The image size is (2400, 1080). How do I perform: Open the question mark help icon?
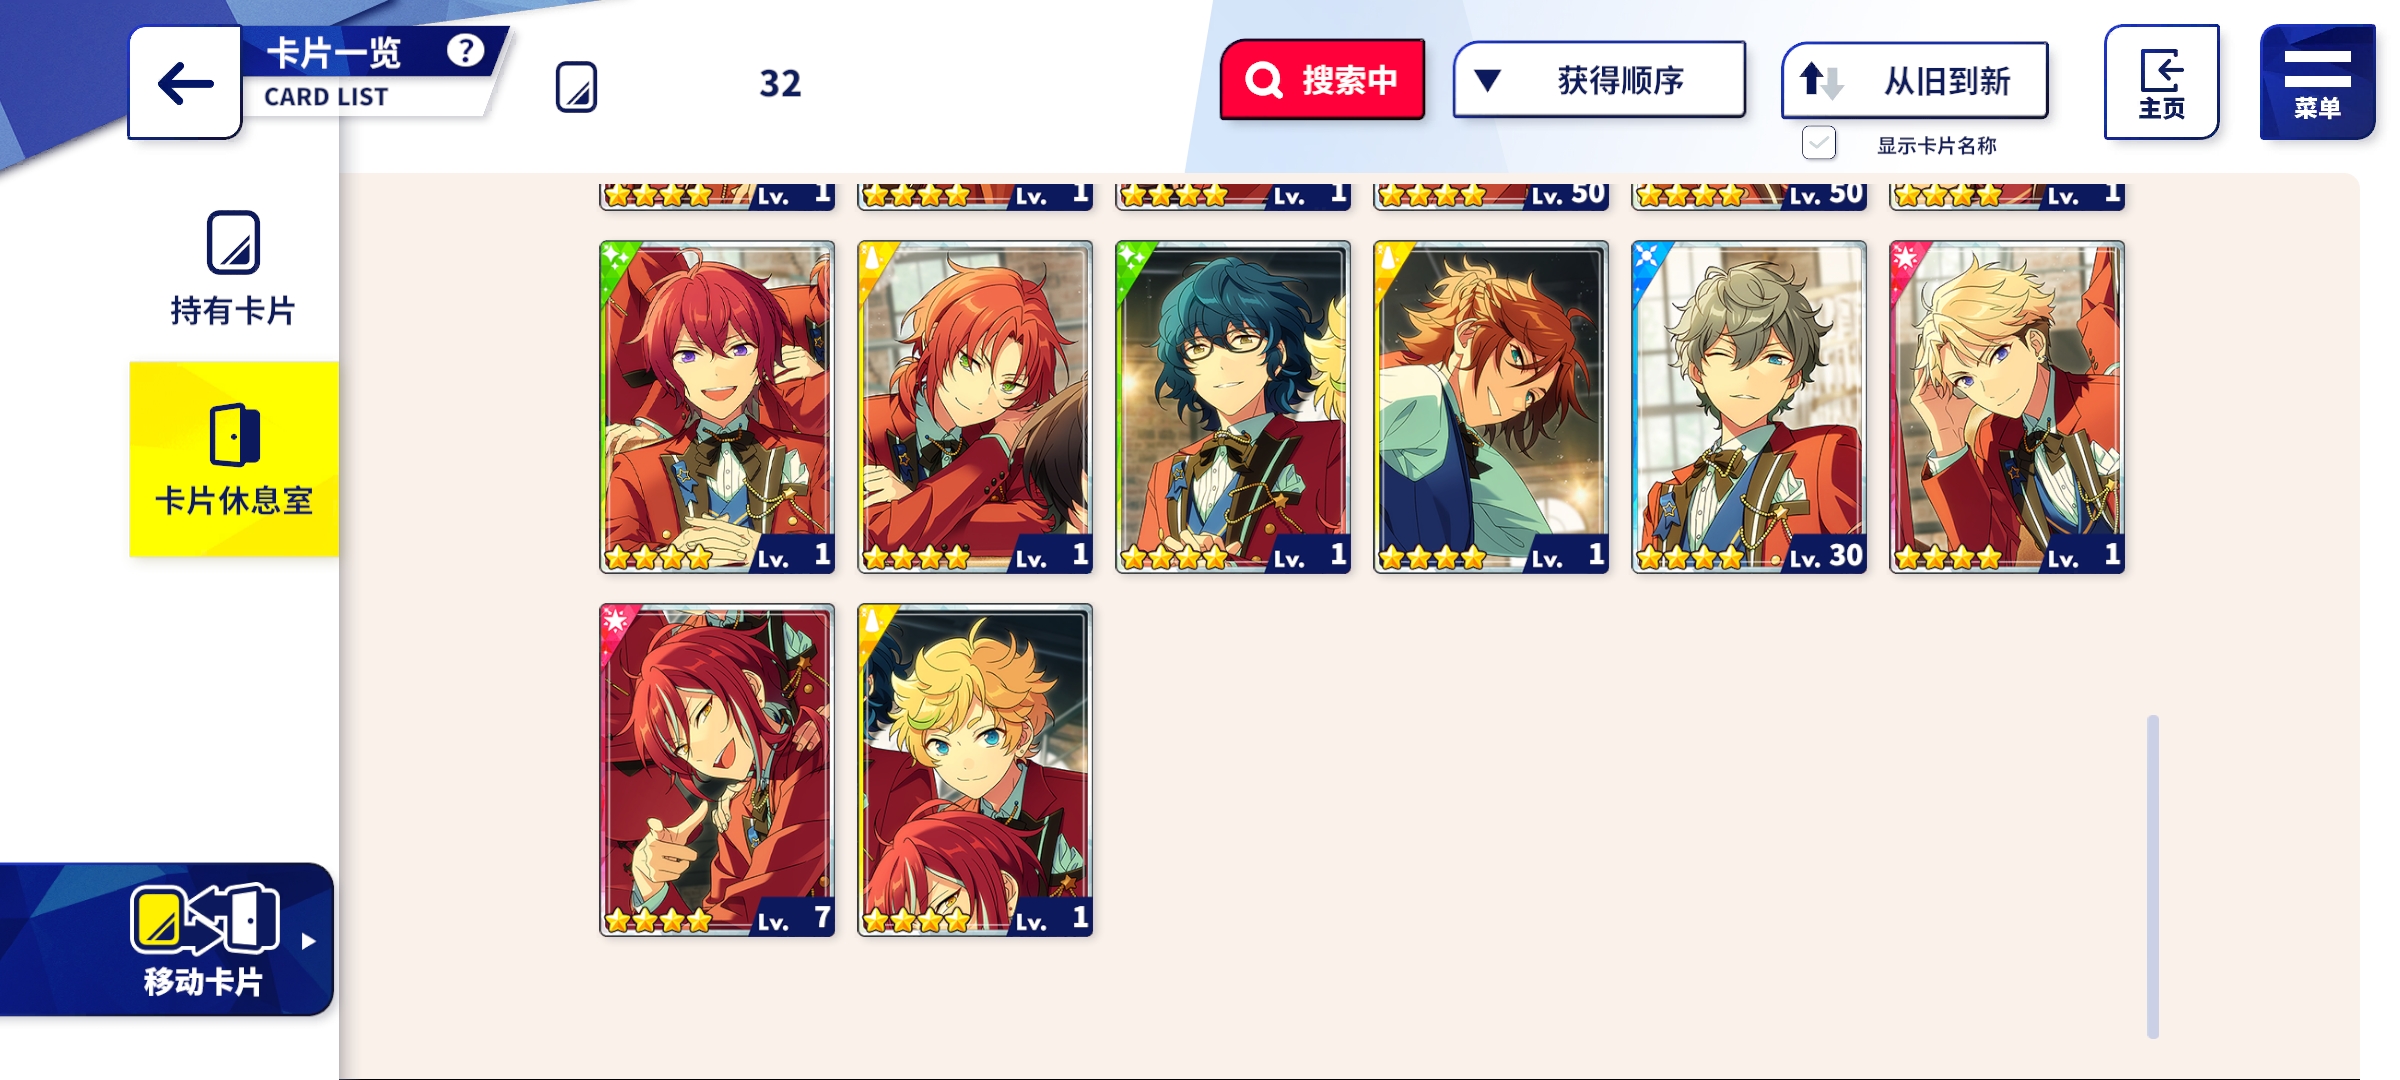[465, 50]
